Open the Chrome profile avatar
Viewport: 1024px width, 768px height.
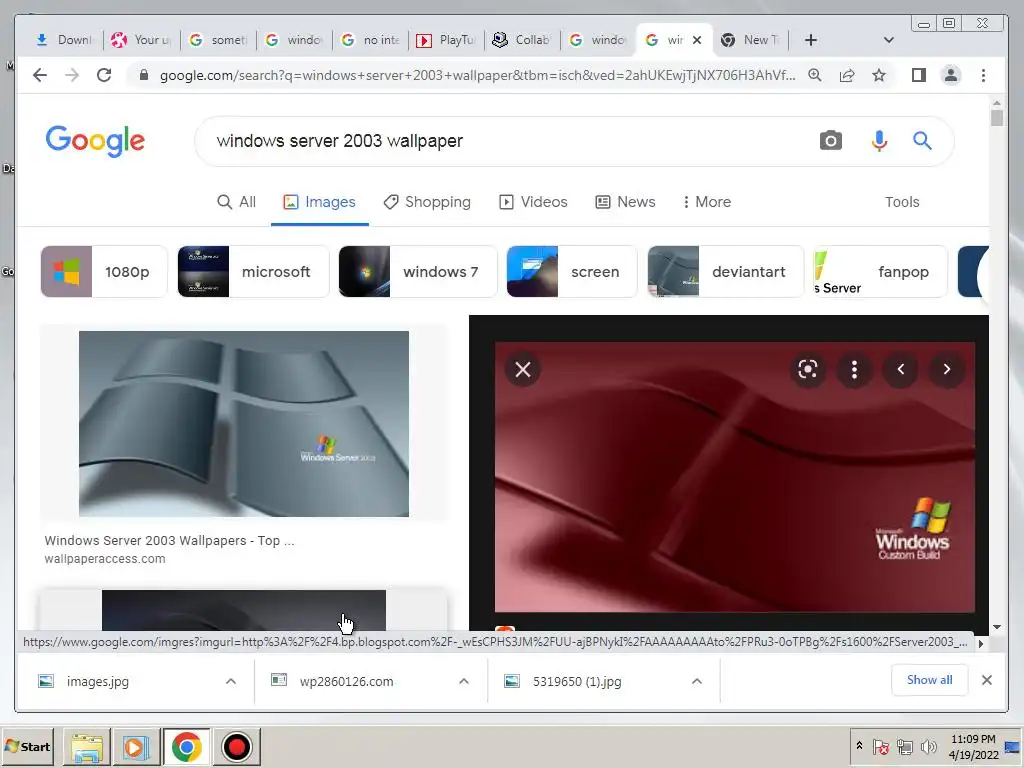951,75
